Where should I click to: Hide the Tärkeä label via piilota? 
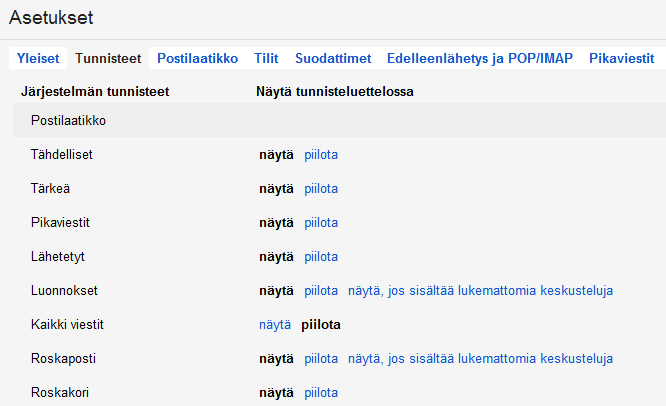pyautogui.click(x=321, y=189)
